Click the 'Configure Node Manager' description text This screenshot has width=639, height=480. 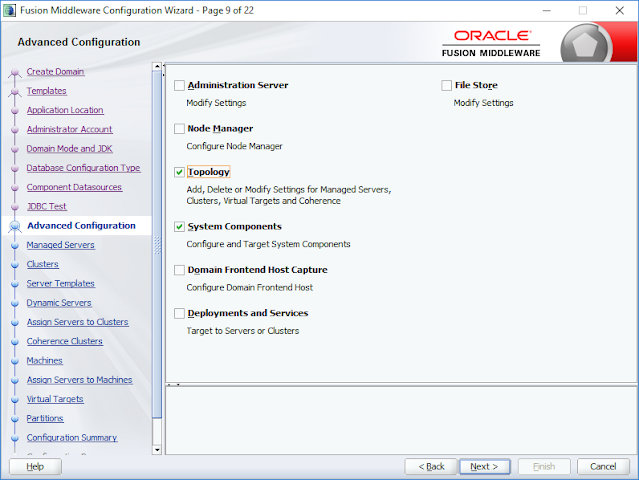click(x=234, y=146)
